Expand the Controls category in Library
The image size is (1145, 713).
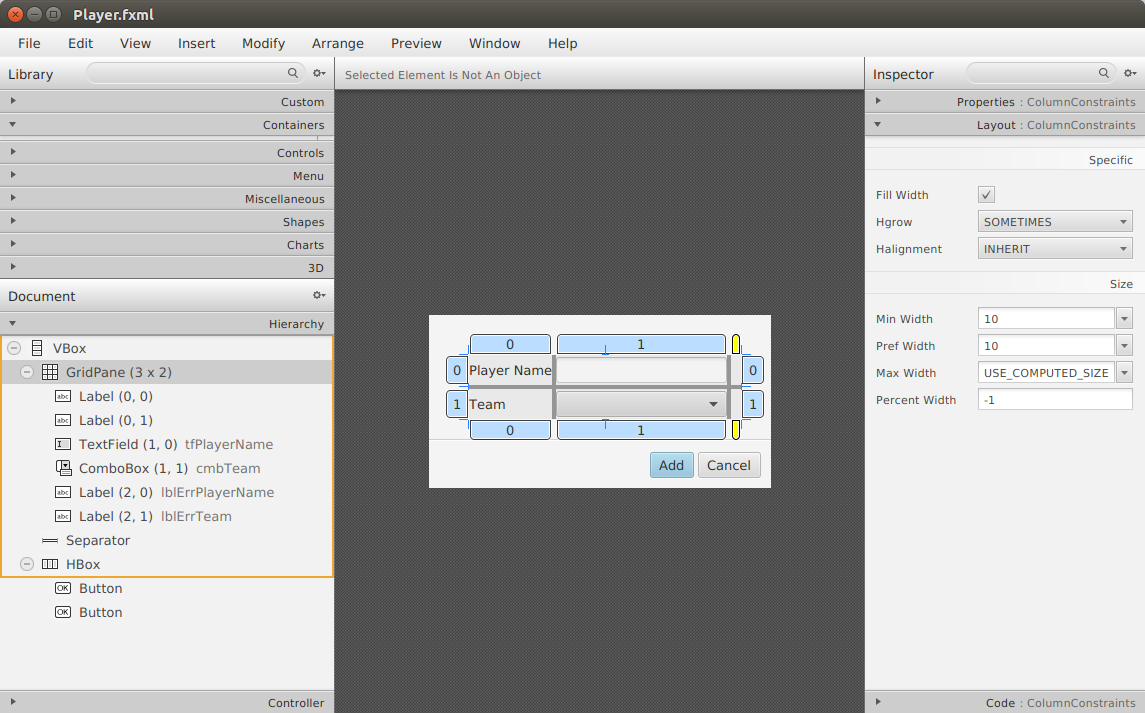pyautogui.click(x=13, y=151)
